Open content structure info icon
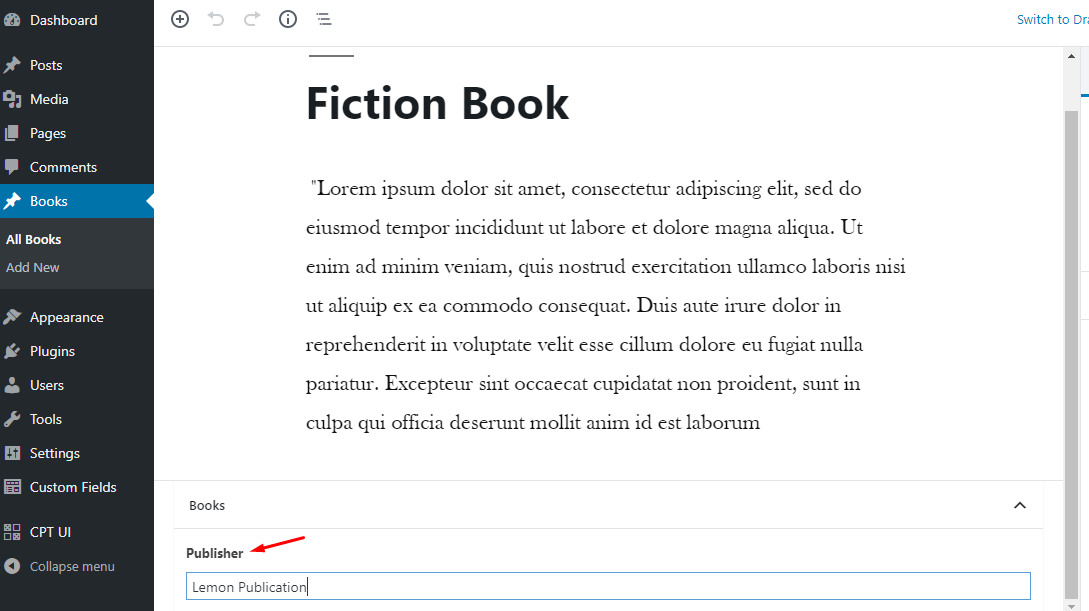 [x=288, y=19]
